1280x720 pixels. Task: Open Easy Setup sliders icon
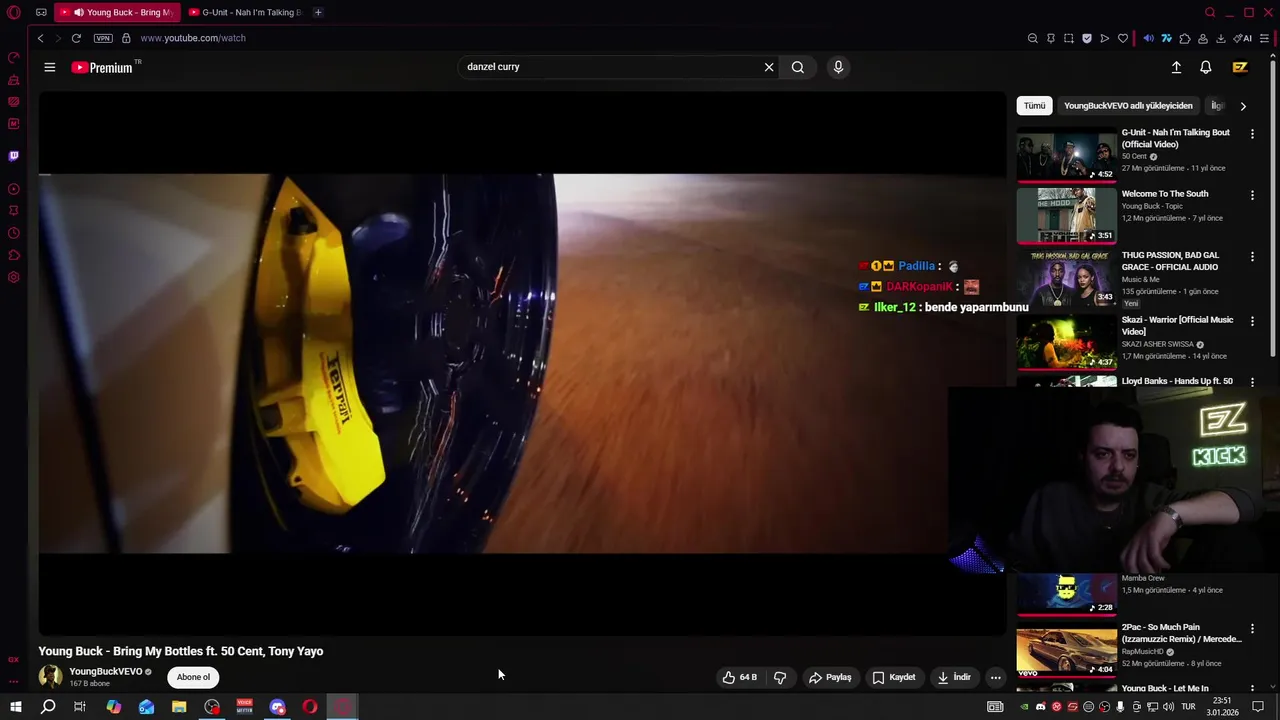point(1264,38)
